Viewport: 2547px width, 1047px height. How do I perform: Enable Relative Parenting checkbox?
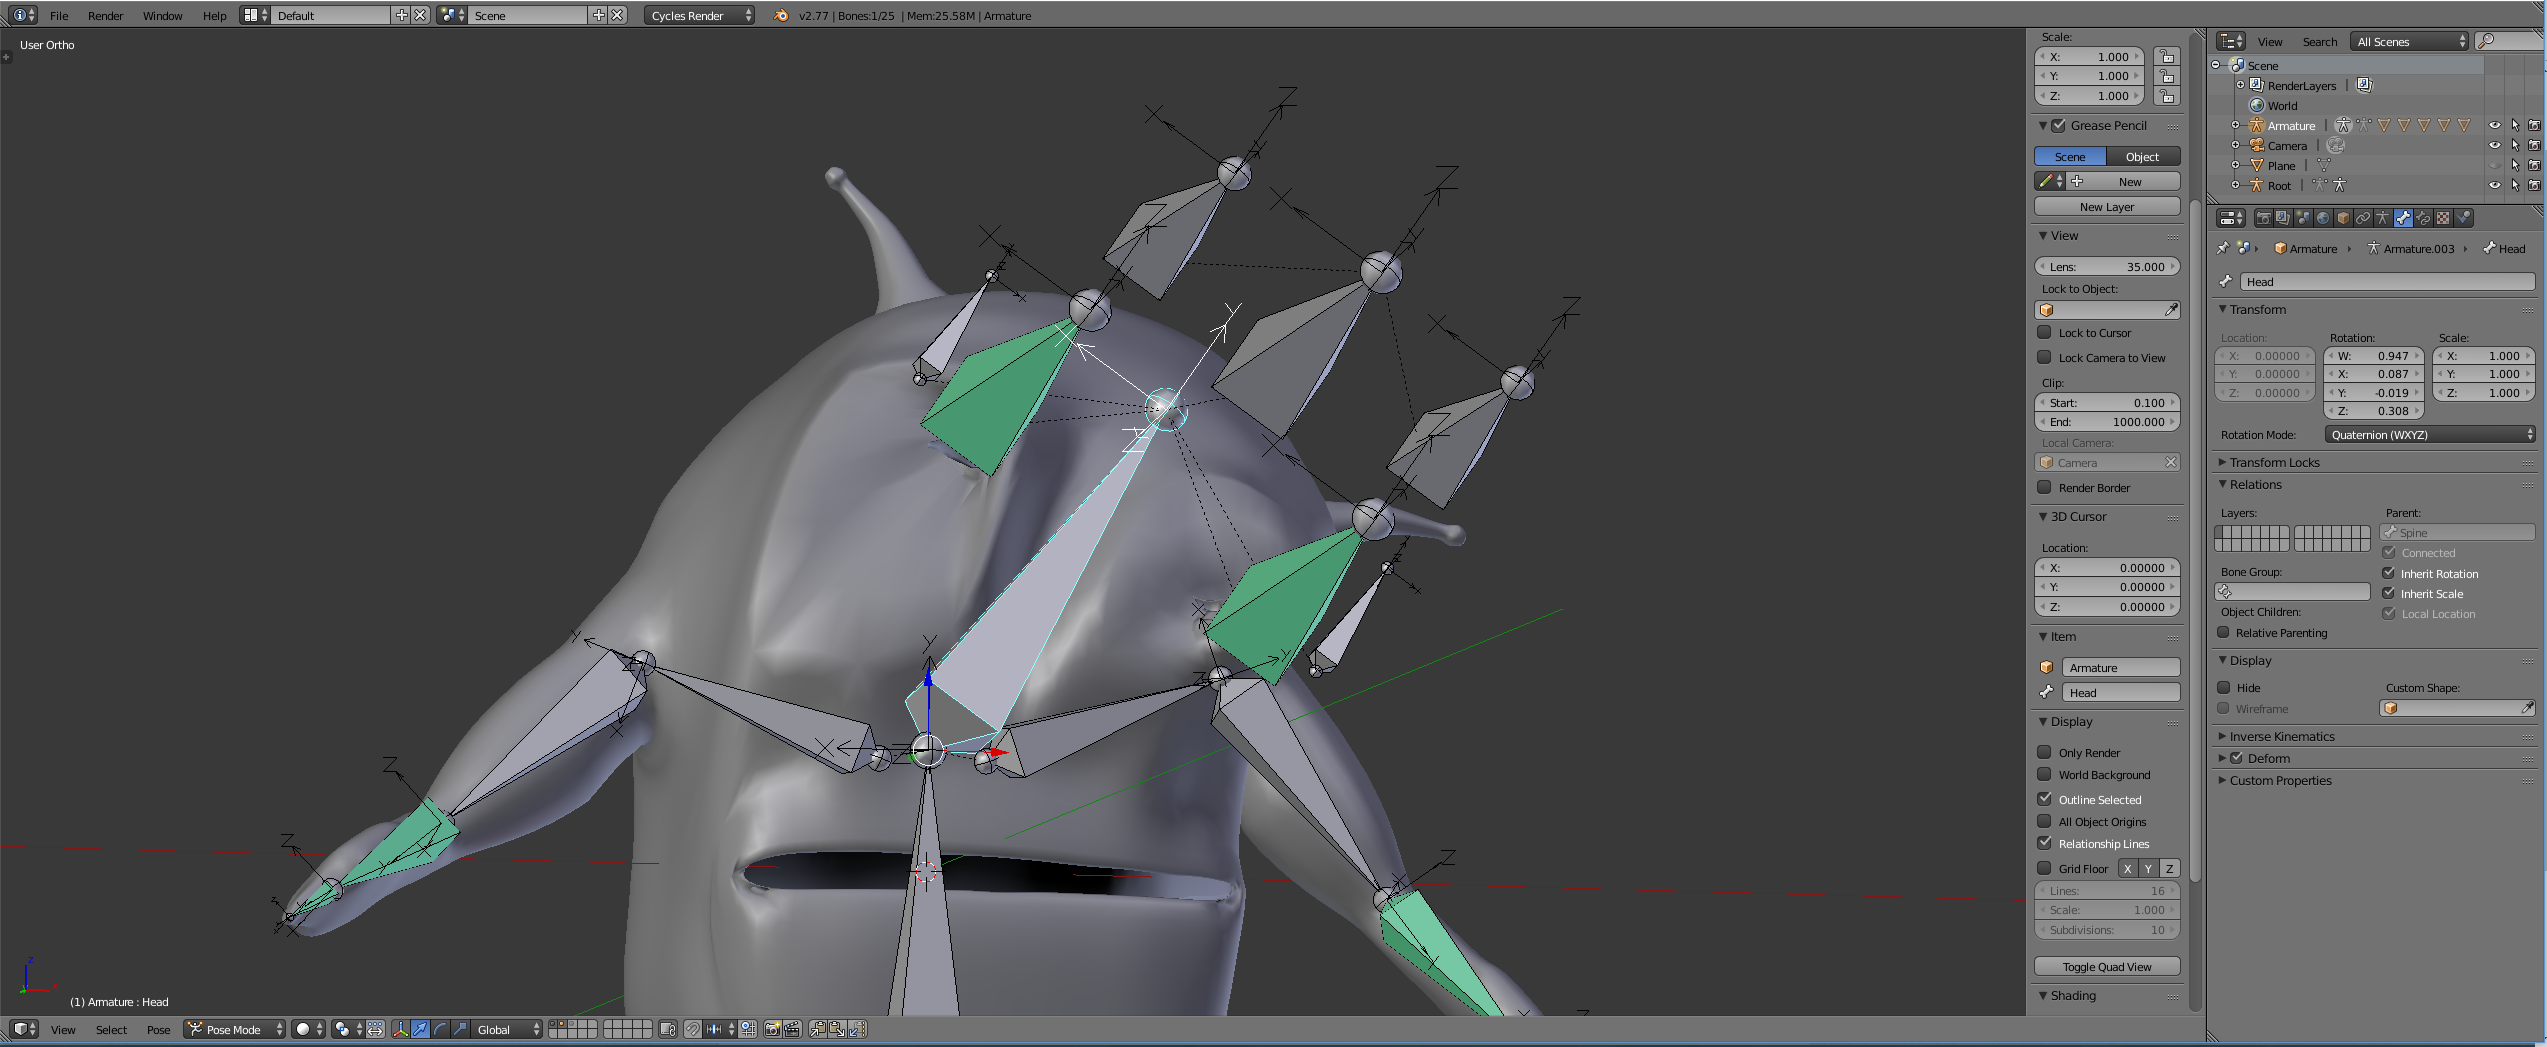point(2223,632)
